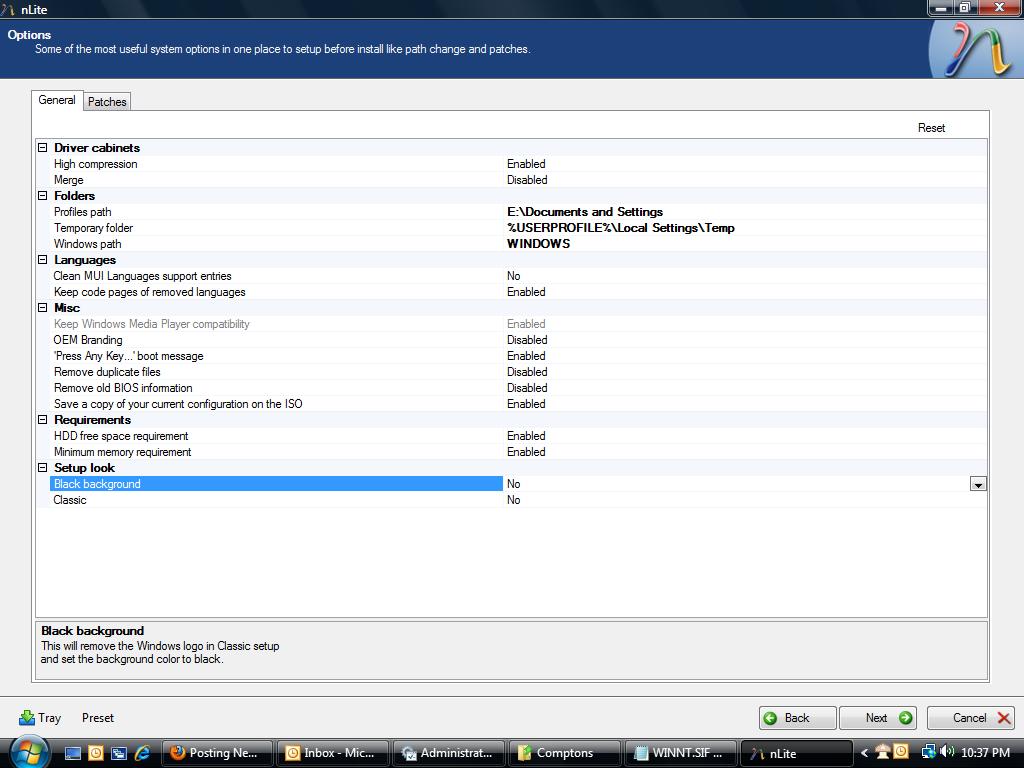The height and width of the screenshot is (768, 1024).
Task: Select the OEM Branding option
Action: tap(519, 340)
